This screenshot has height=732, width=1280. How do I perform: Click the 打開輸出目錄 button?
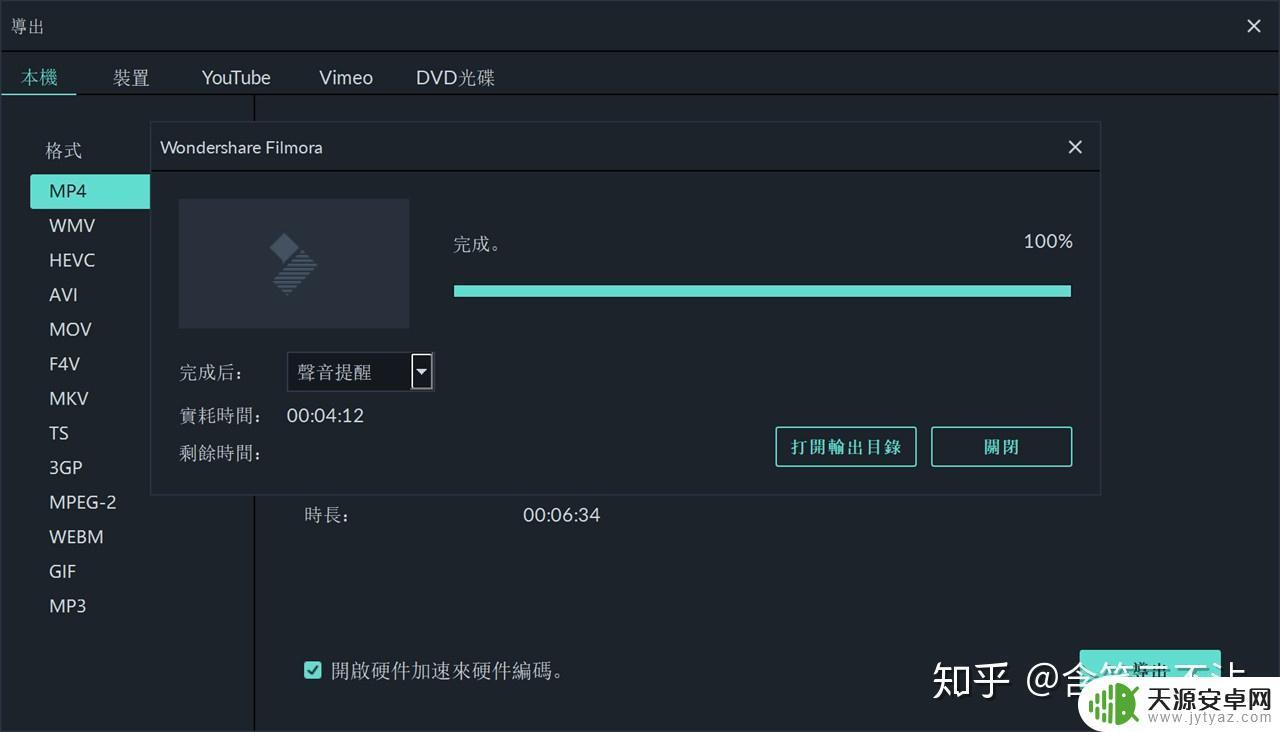click(846, 447)
